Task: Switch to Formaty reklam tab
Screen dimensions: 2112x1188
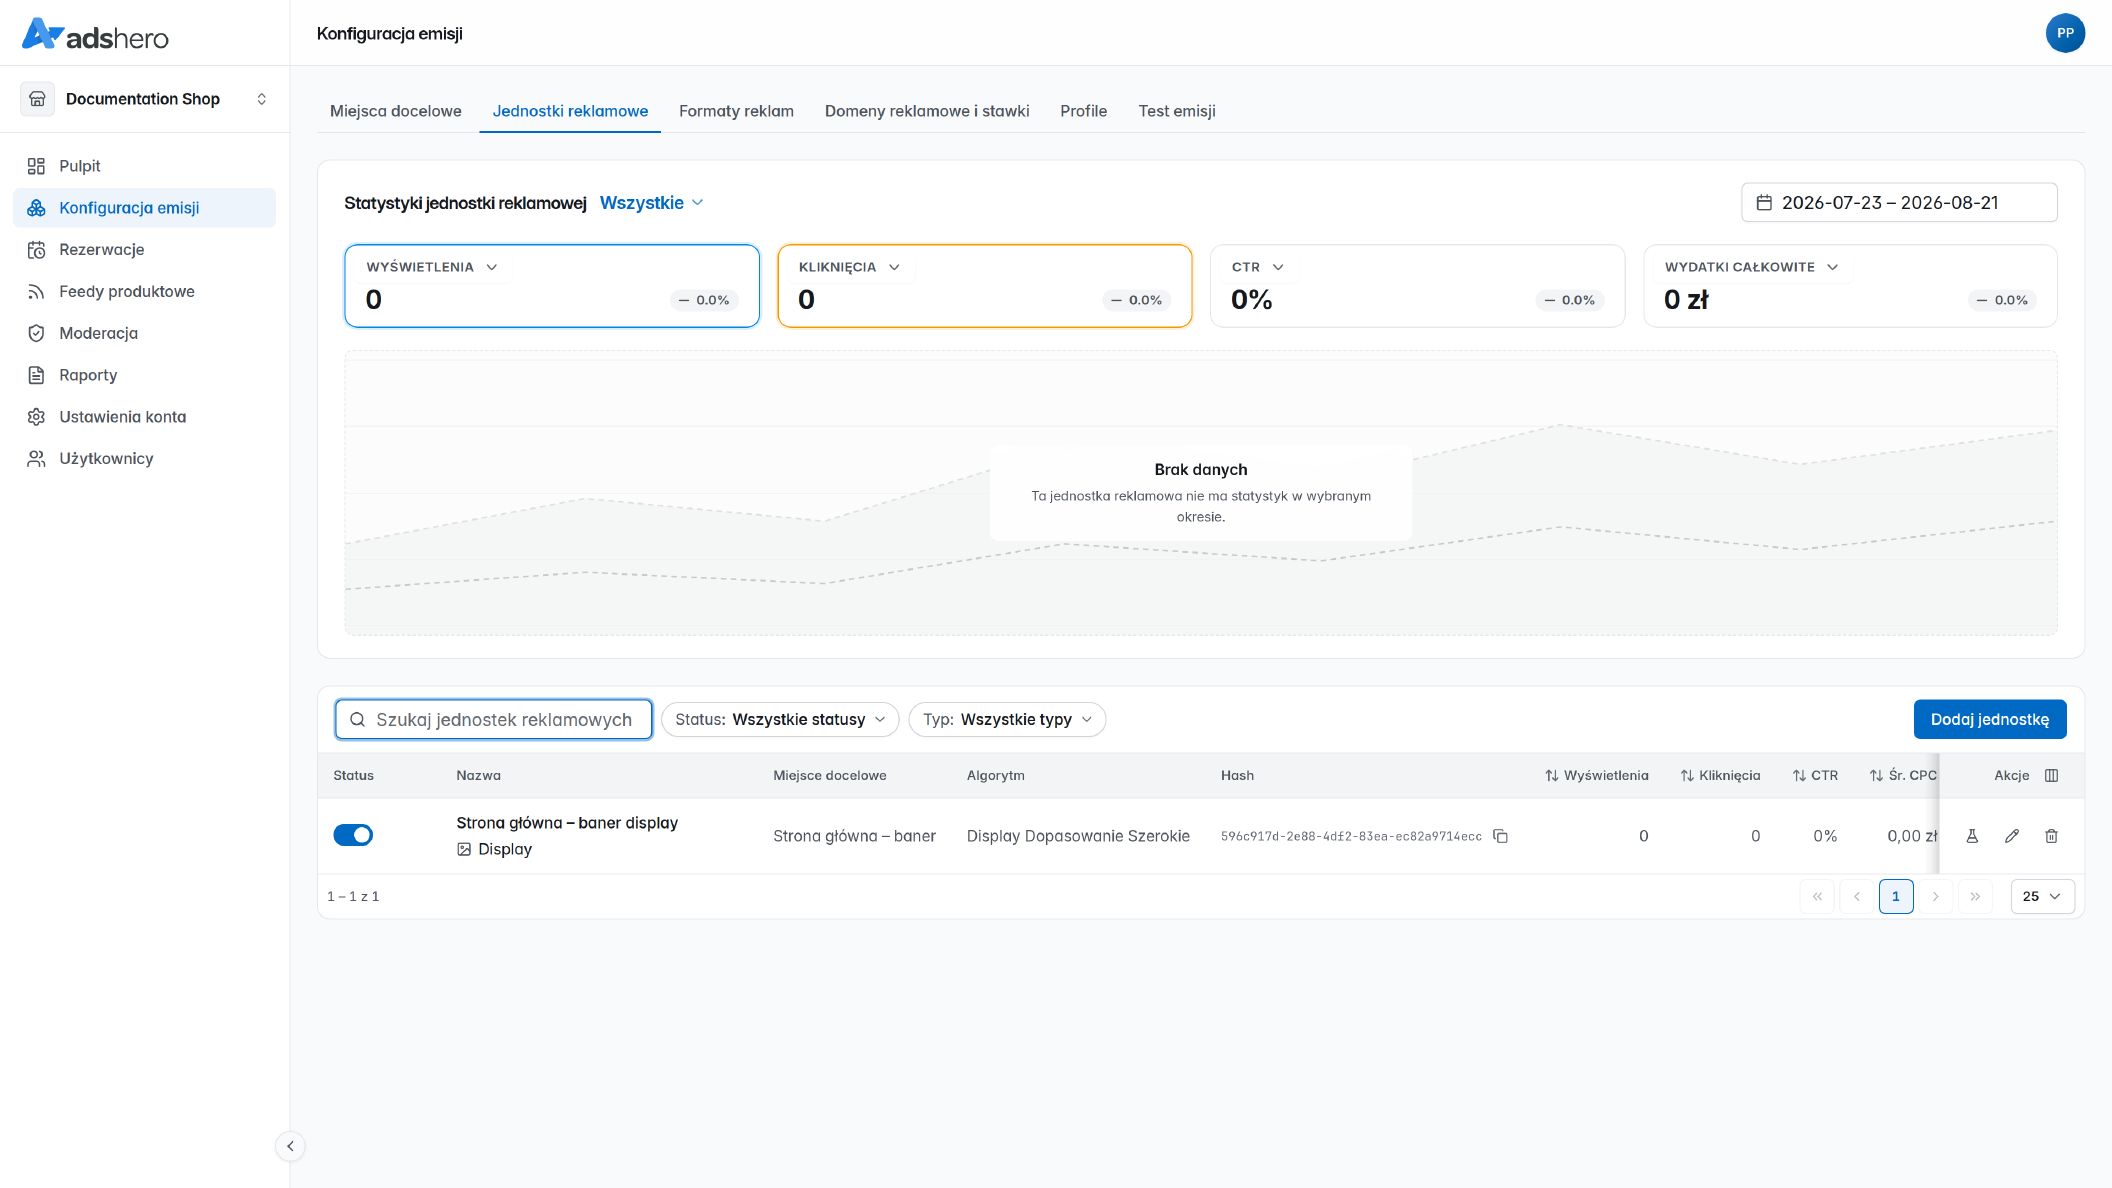Action: (736, 111)
